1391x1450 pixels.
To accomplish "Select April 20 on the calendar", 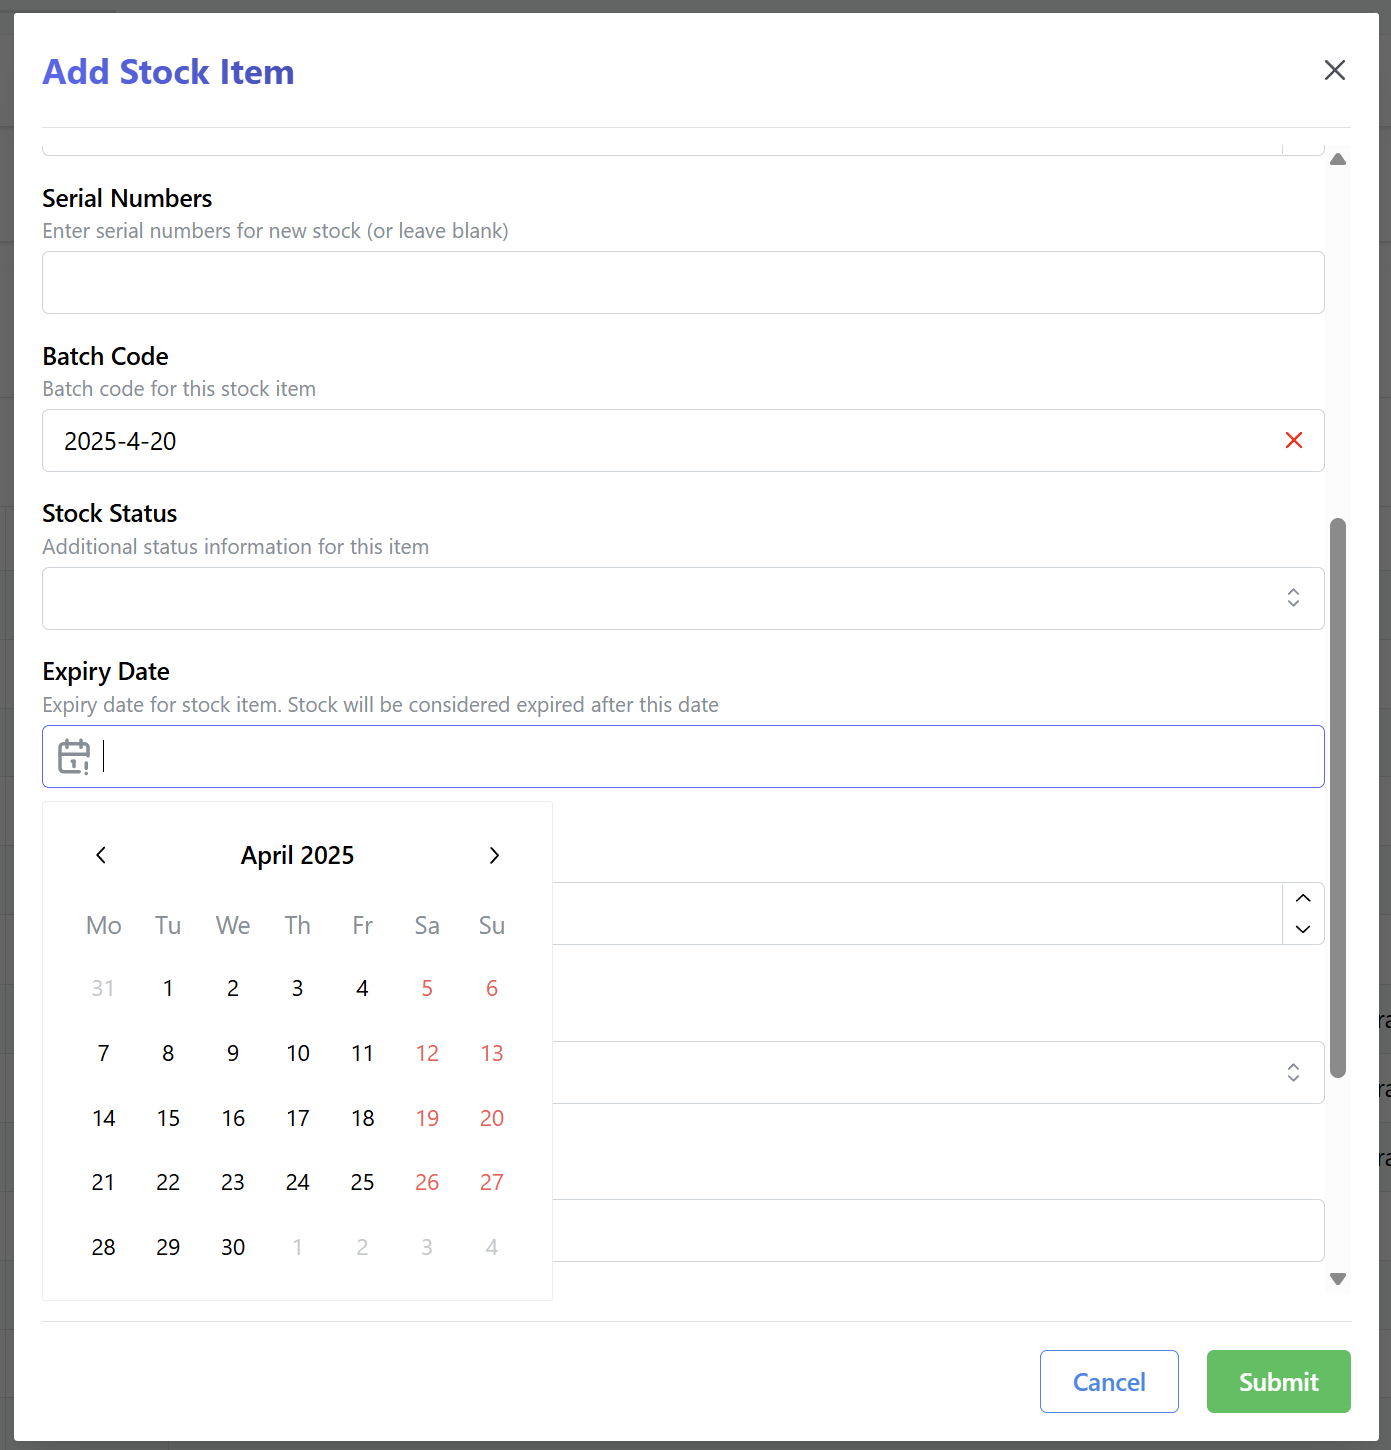I will pyautogui.click(x=491, y=1118).
